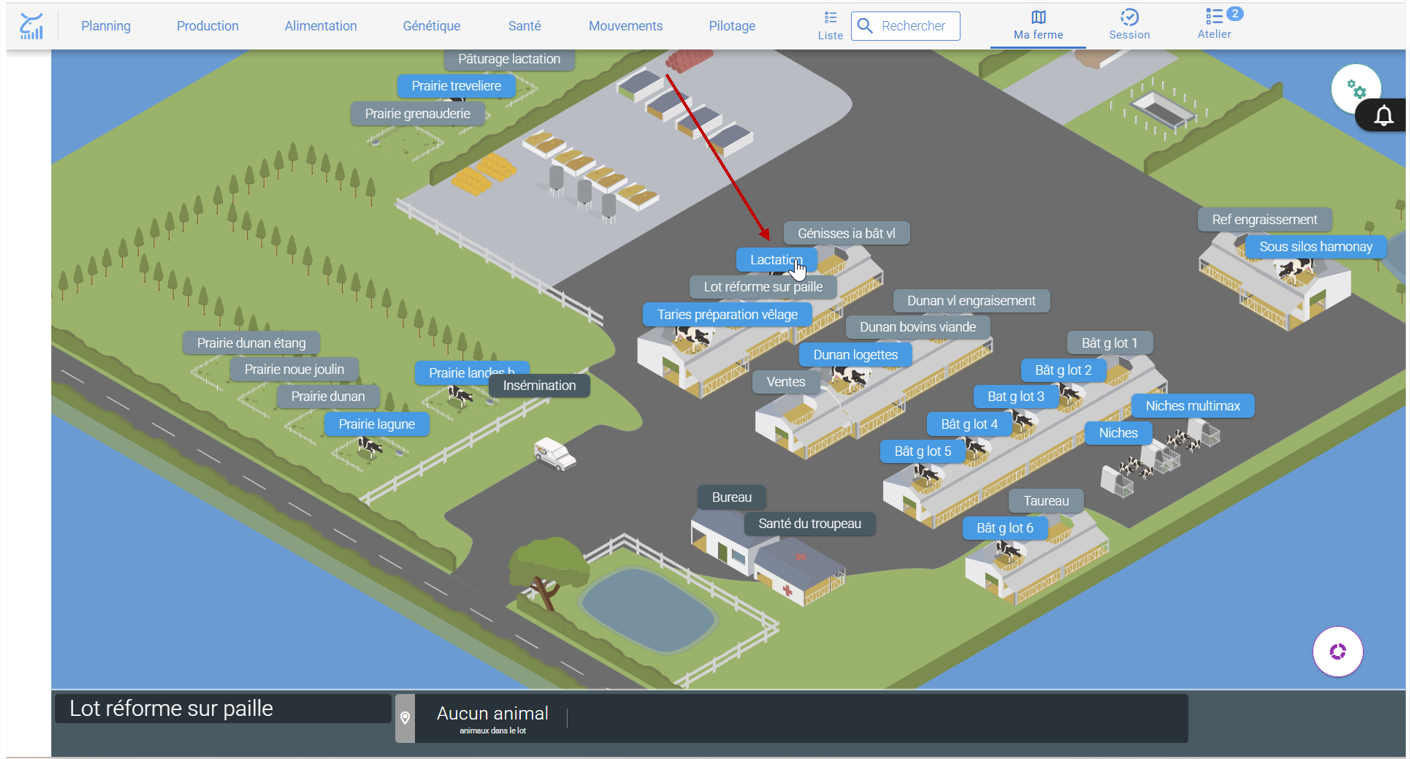Open the Production menu
This screenshot has width=1410, height=759.
point(207,26)
